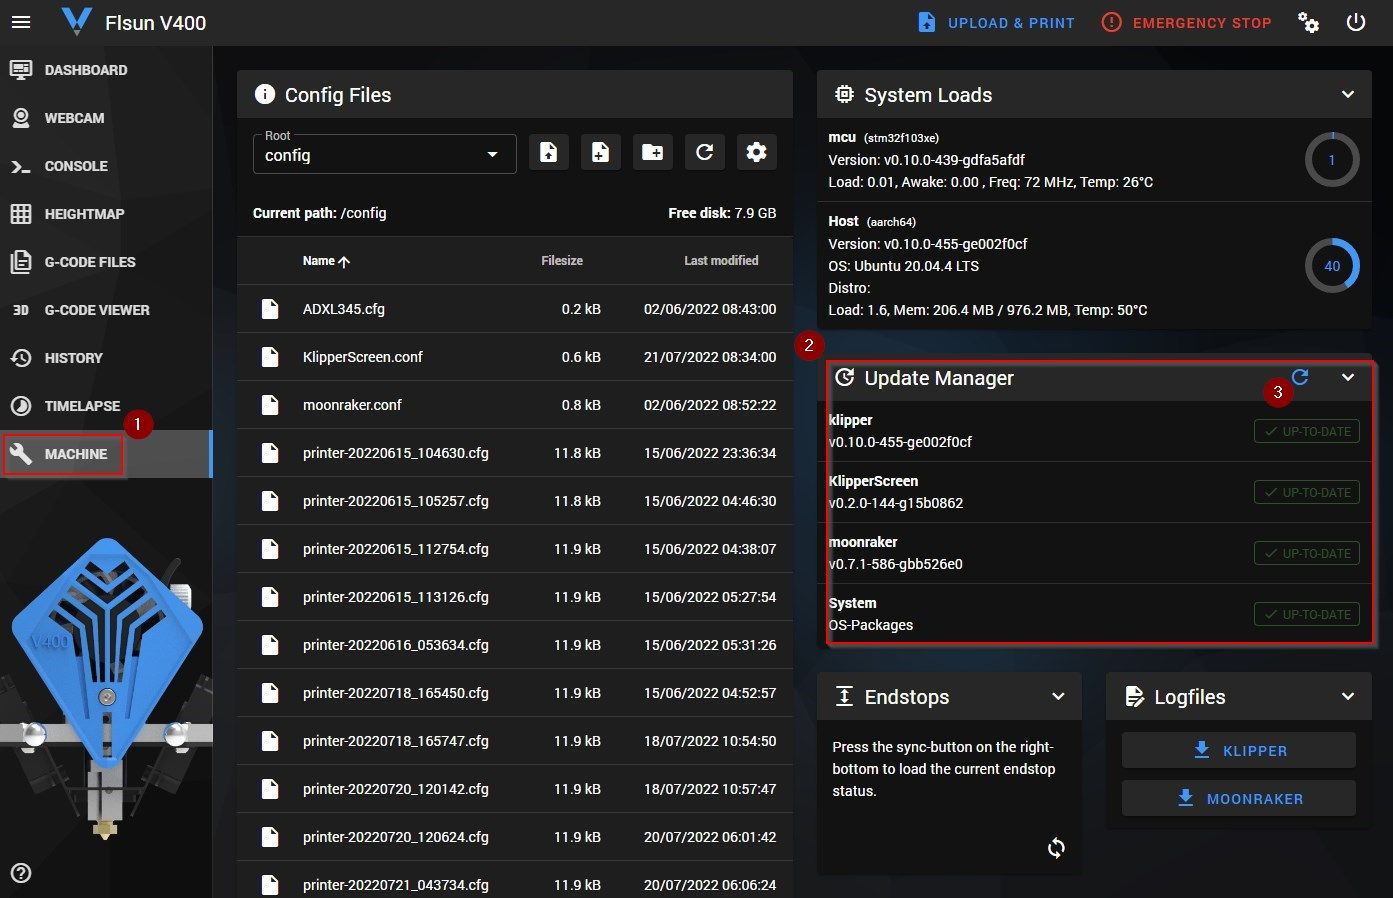Viewport: 1393px width, 898px height.
Task: Open the History page
Action: (x=106, y=358)
